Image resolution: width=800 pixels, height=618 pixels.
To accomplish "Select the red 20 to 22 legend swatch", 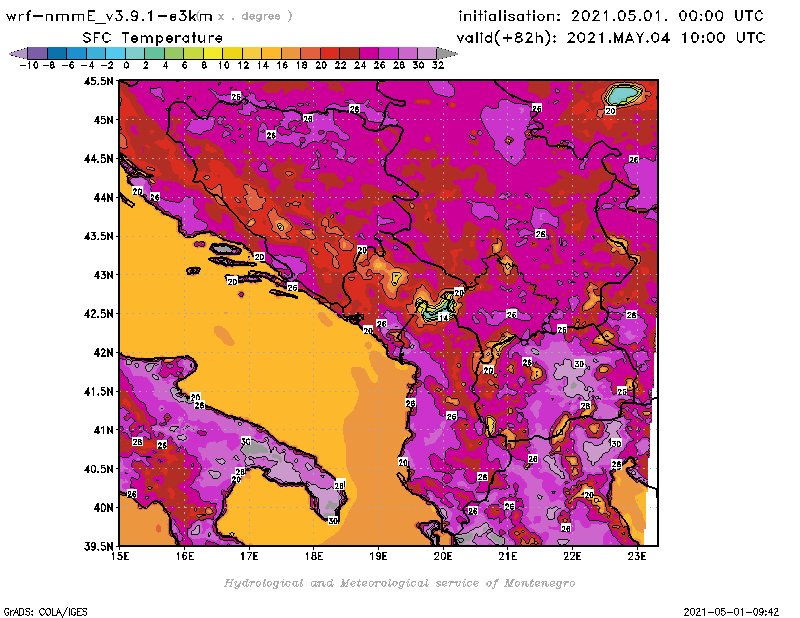I will pos(330,53).
